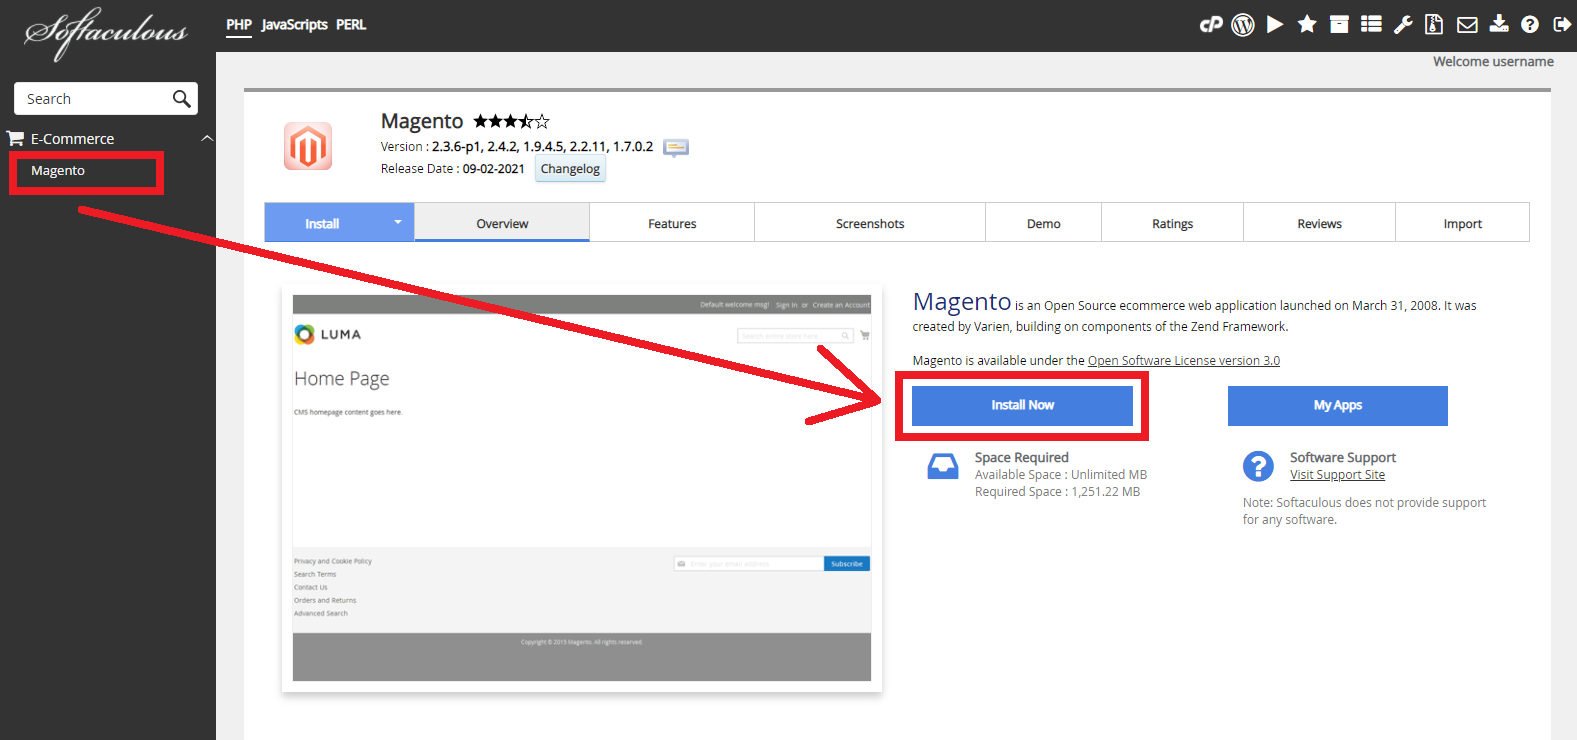This screenshot has width=1577, height=740.
Task: Open backups zipped file icon
Action: 1434,25
